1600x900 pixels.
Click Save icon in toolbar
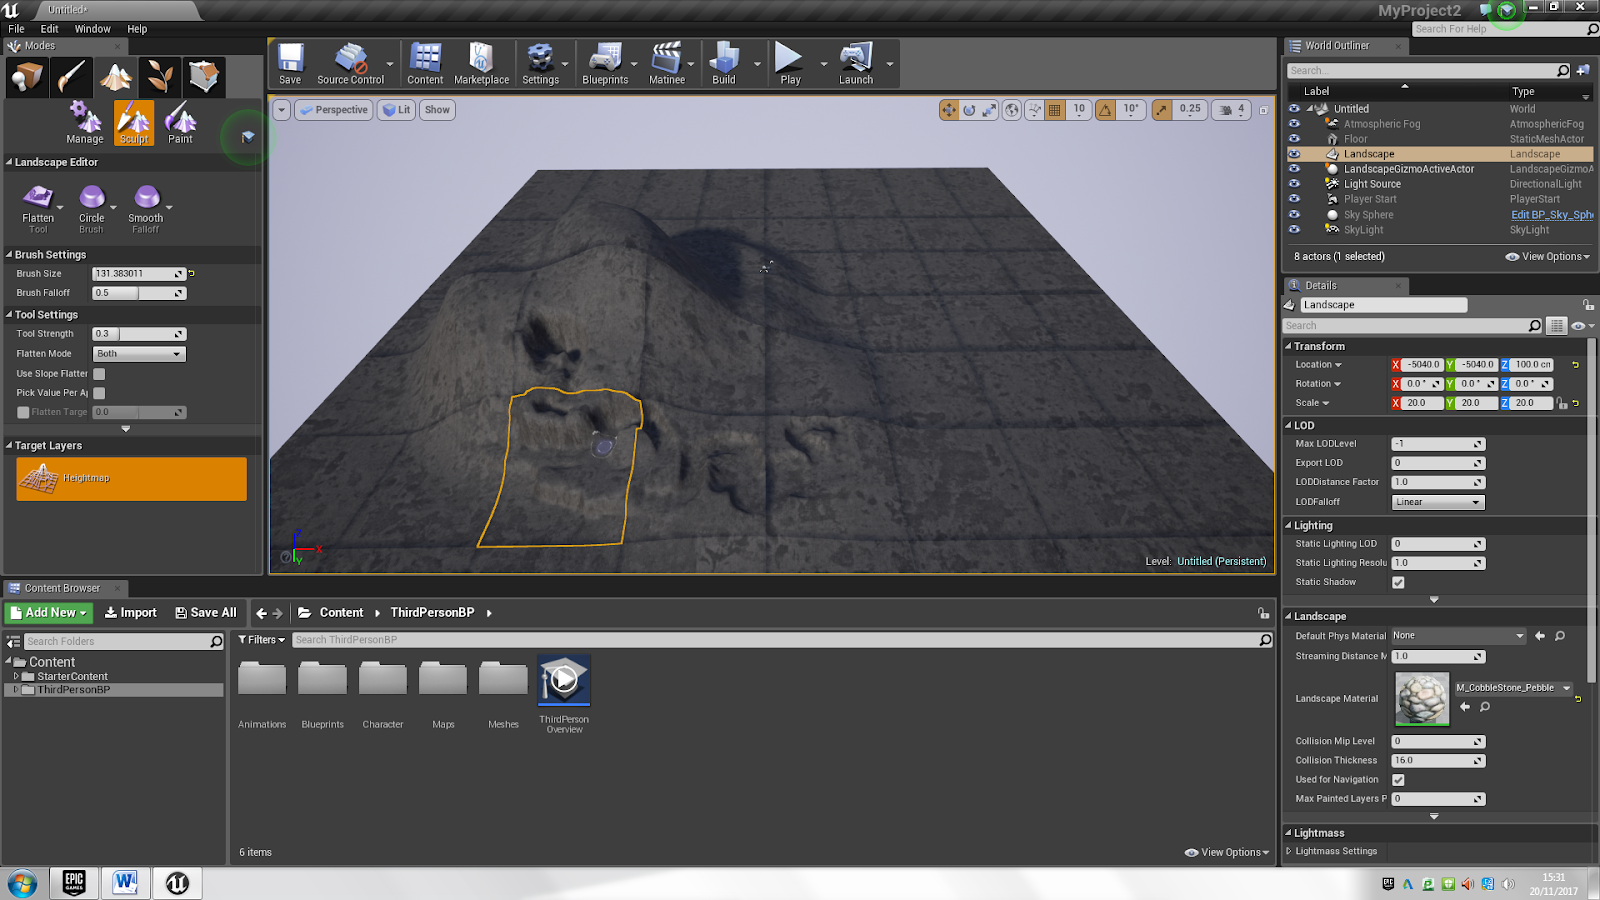[290, 64]
